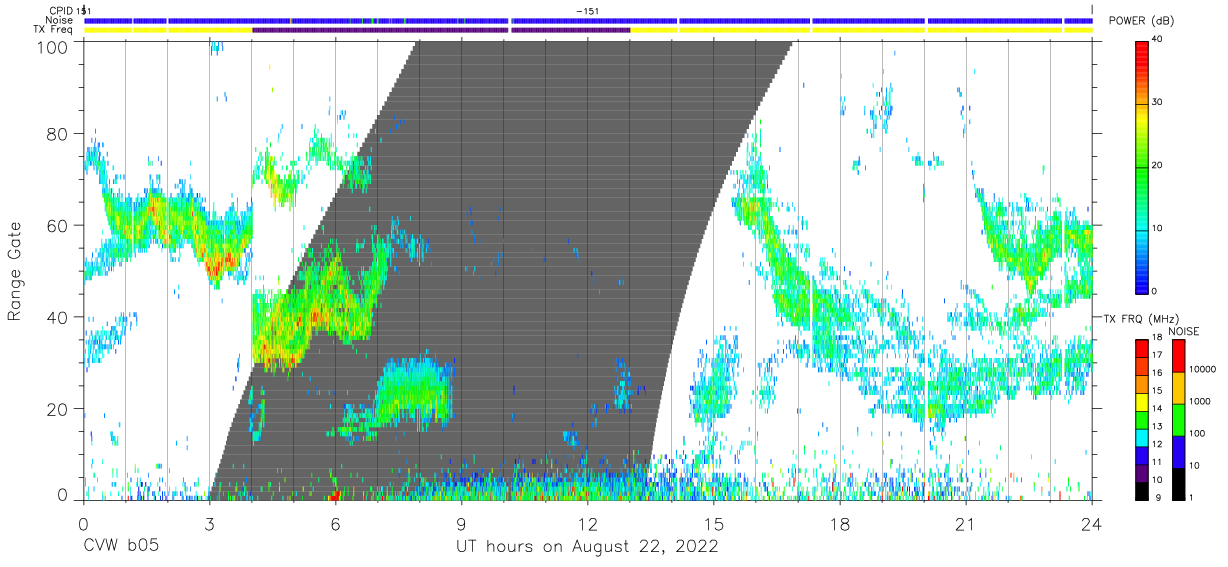Click Range Gate axis tick '100'

[x=54, y=46]
